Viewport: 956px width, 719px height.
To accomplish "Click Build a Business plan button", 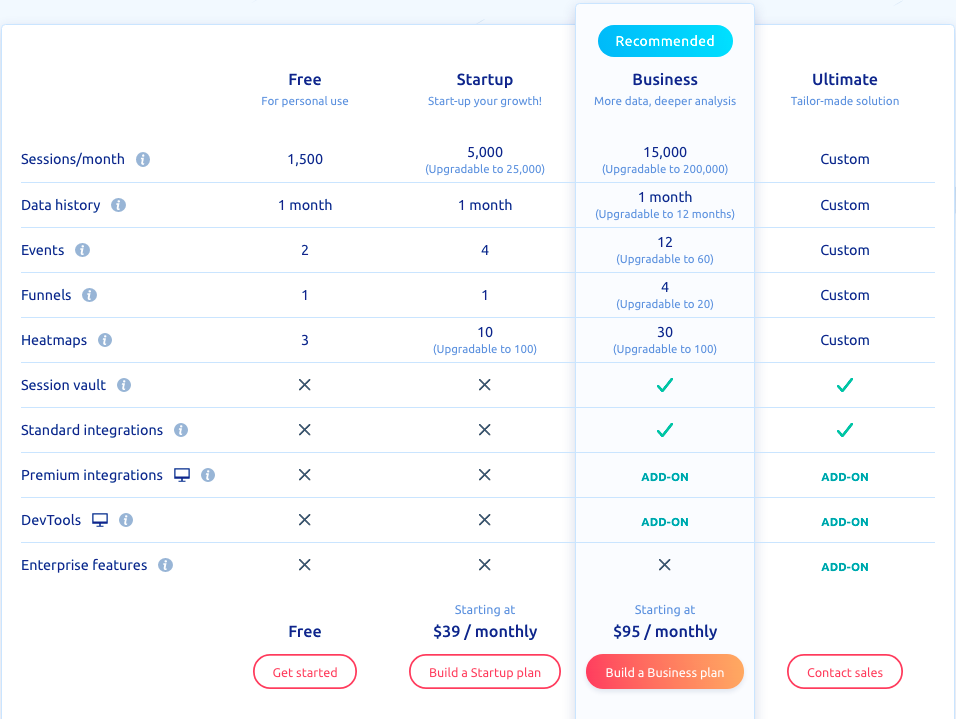I will 665,672.
